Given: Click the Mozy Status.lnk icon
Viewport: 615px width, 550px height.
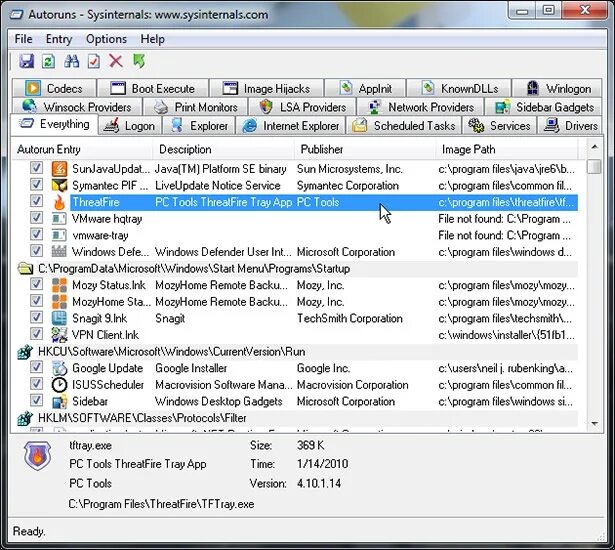Looking at the screenshot, I should 59,285.
